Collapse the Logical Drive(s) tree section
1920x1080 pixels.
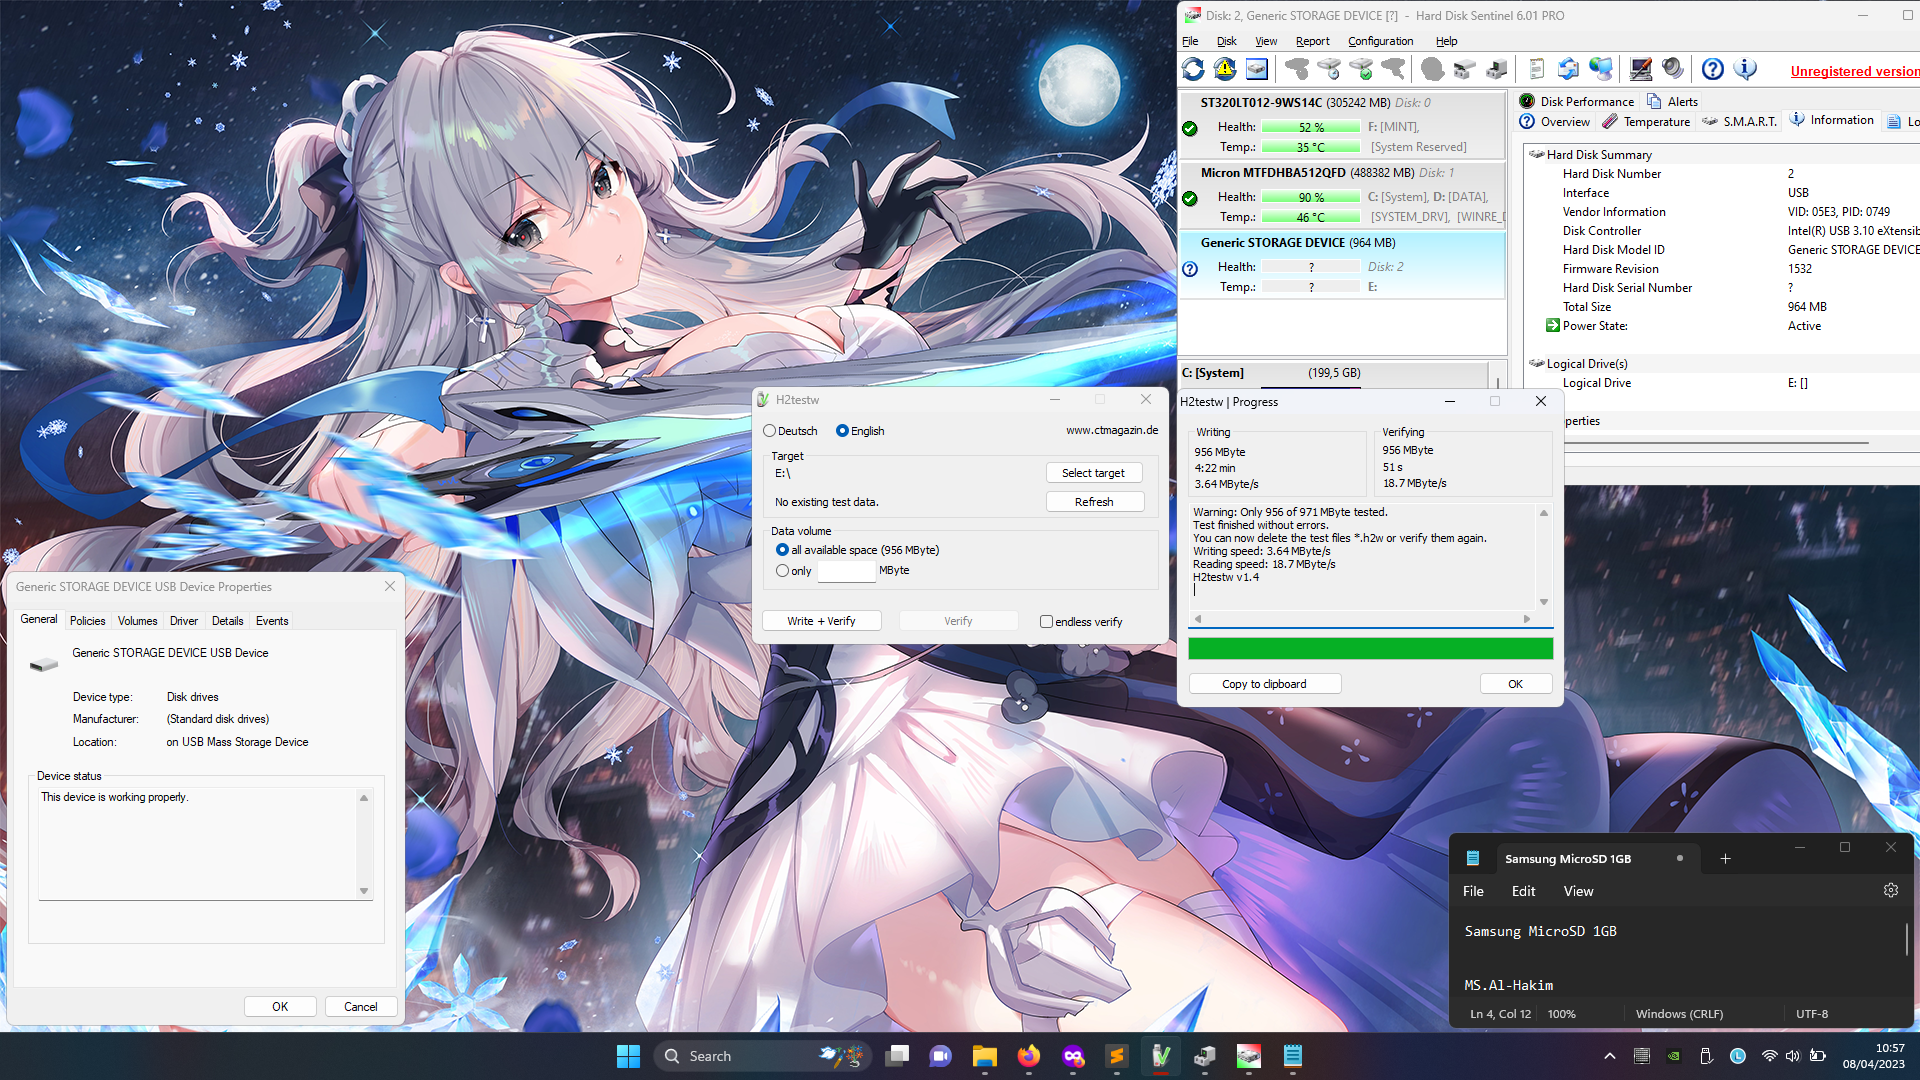(x=1537, y=363)
